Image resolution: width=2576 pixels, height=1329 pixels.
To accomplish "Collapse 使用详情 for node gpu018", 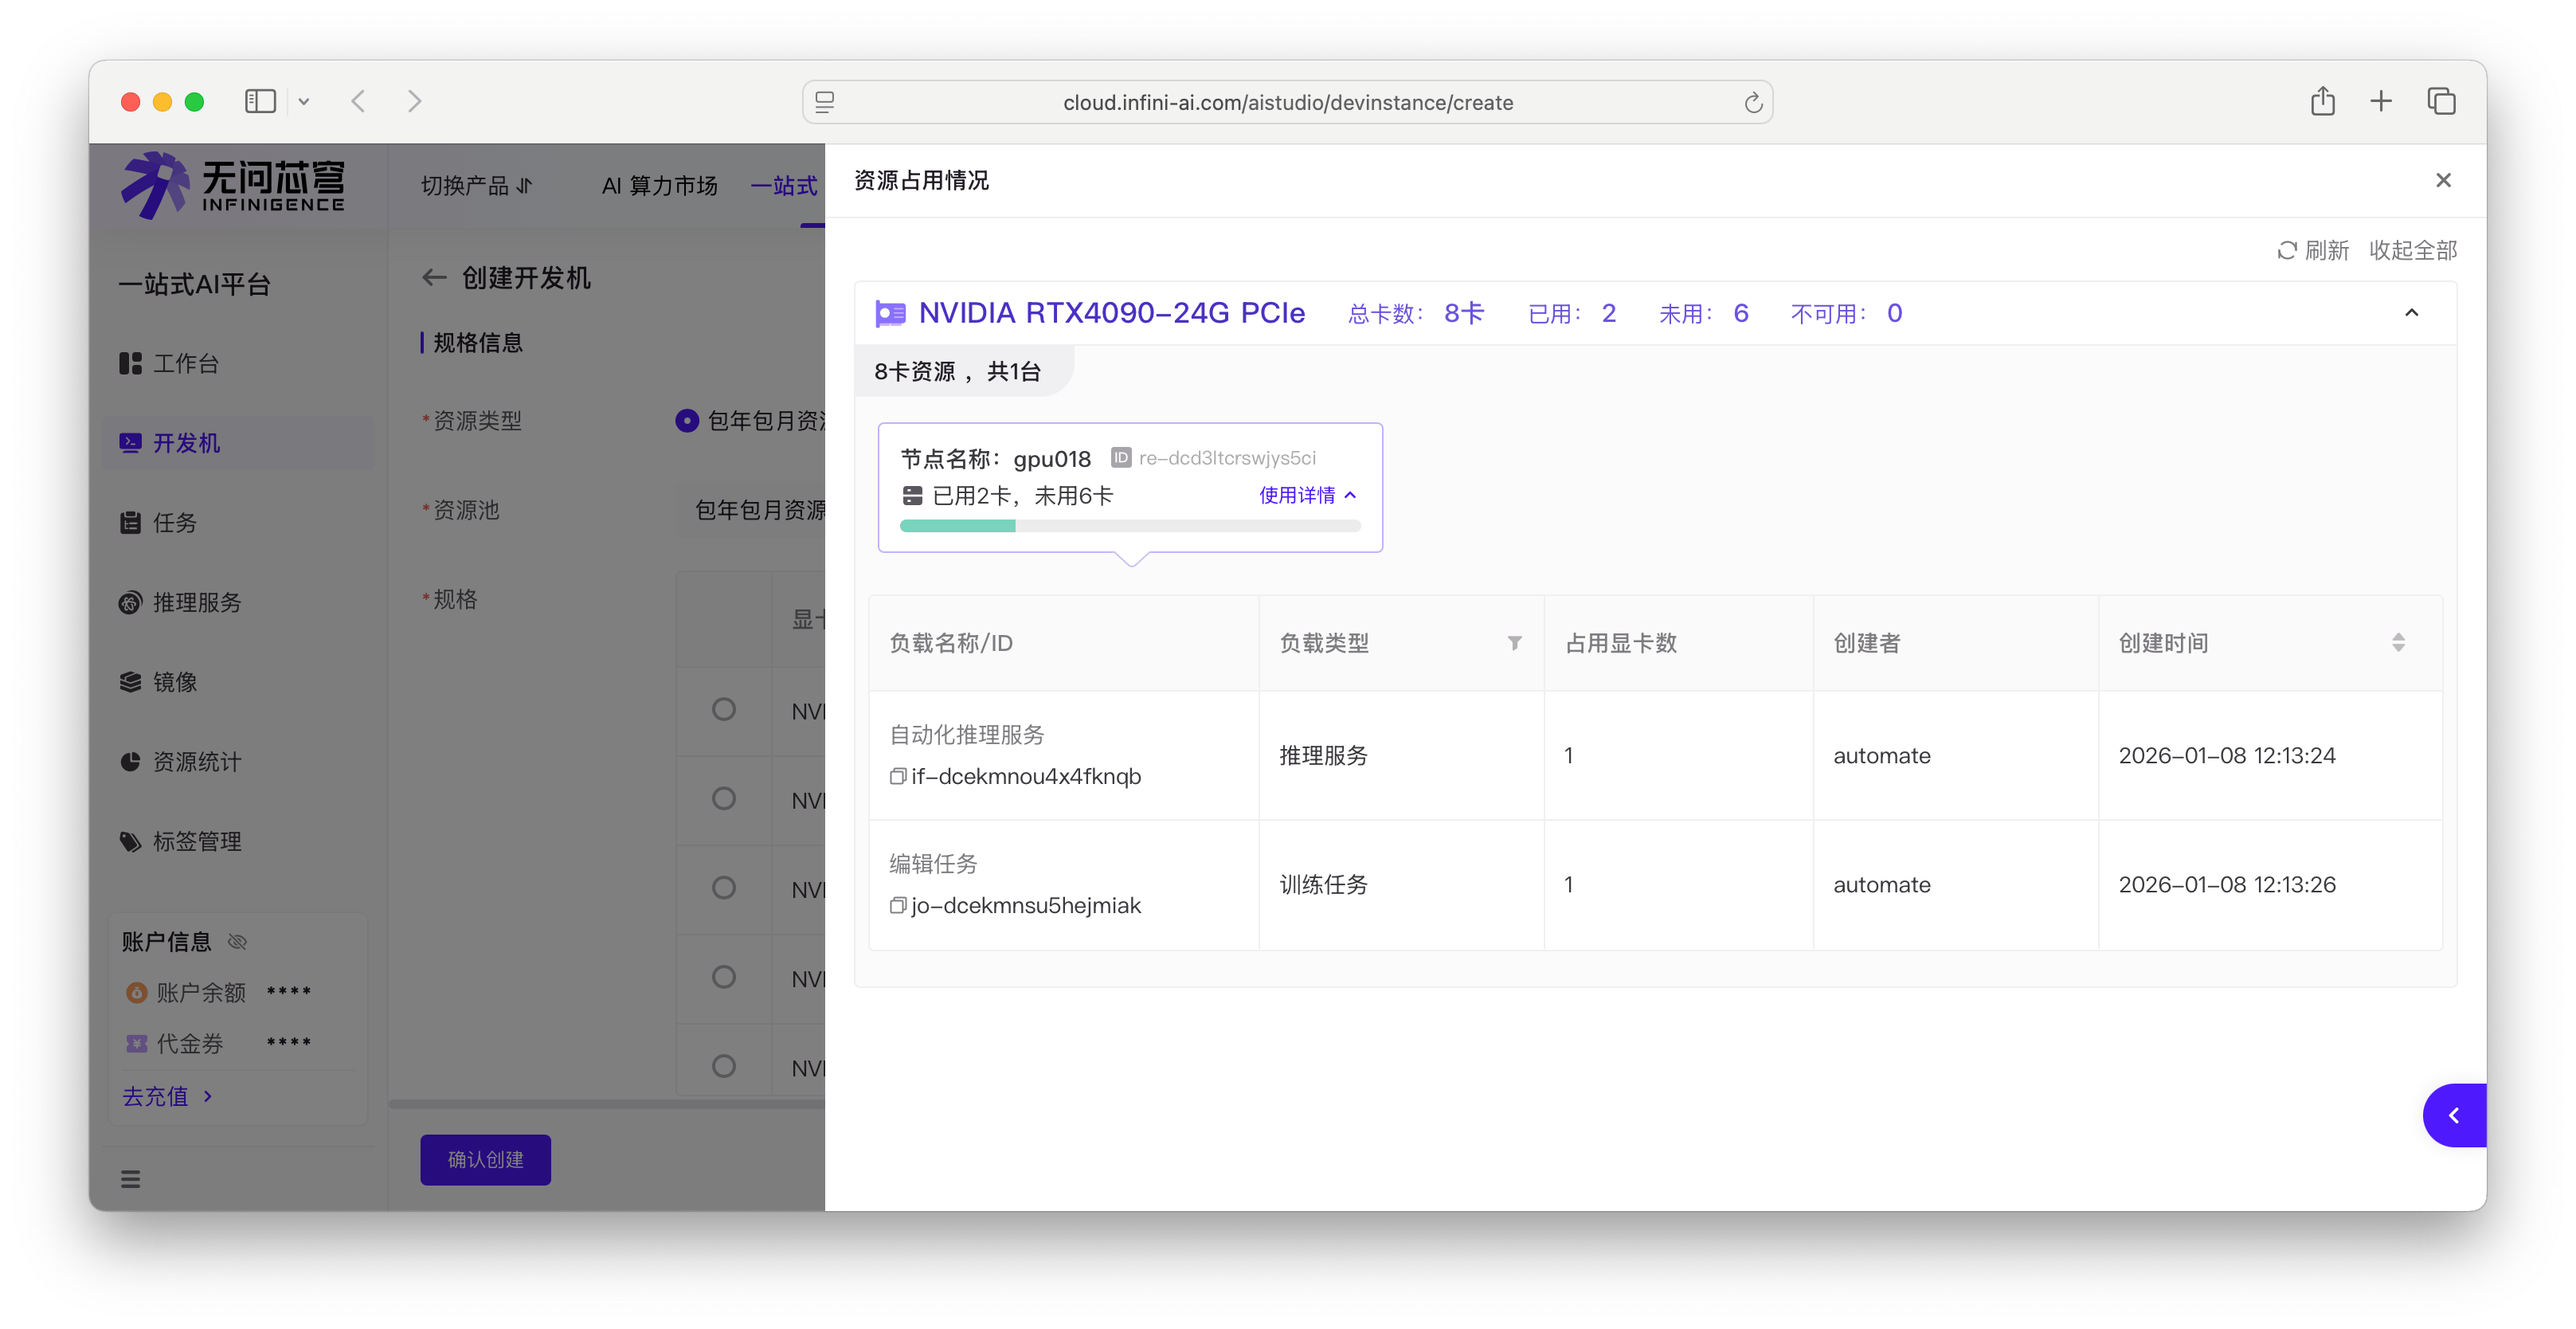I will 1307,496.
